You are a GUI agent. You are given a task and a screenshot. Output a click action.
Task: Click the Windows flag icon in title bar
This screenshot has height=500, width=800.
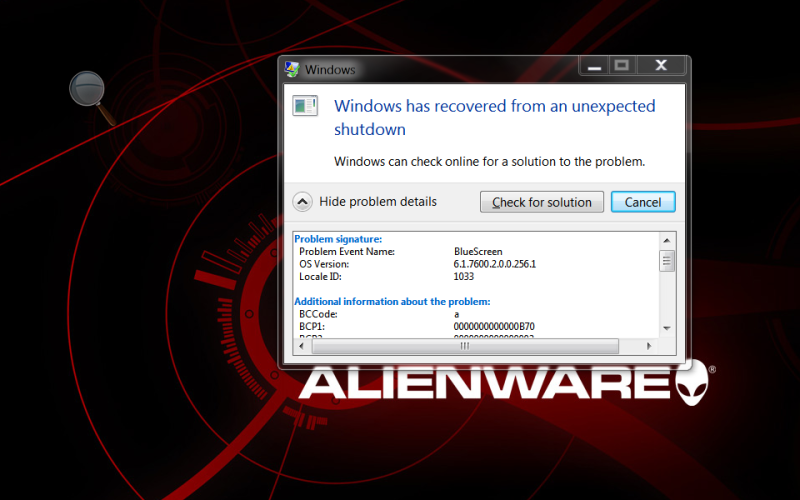click(x=292, y=69)
